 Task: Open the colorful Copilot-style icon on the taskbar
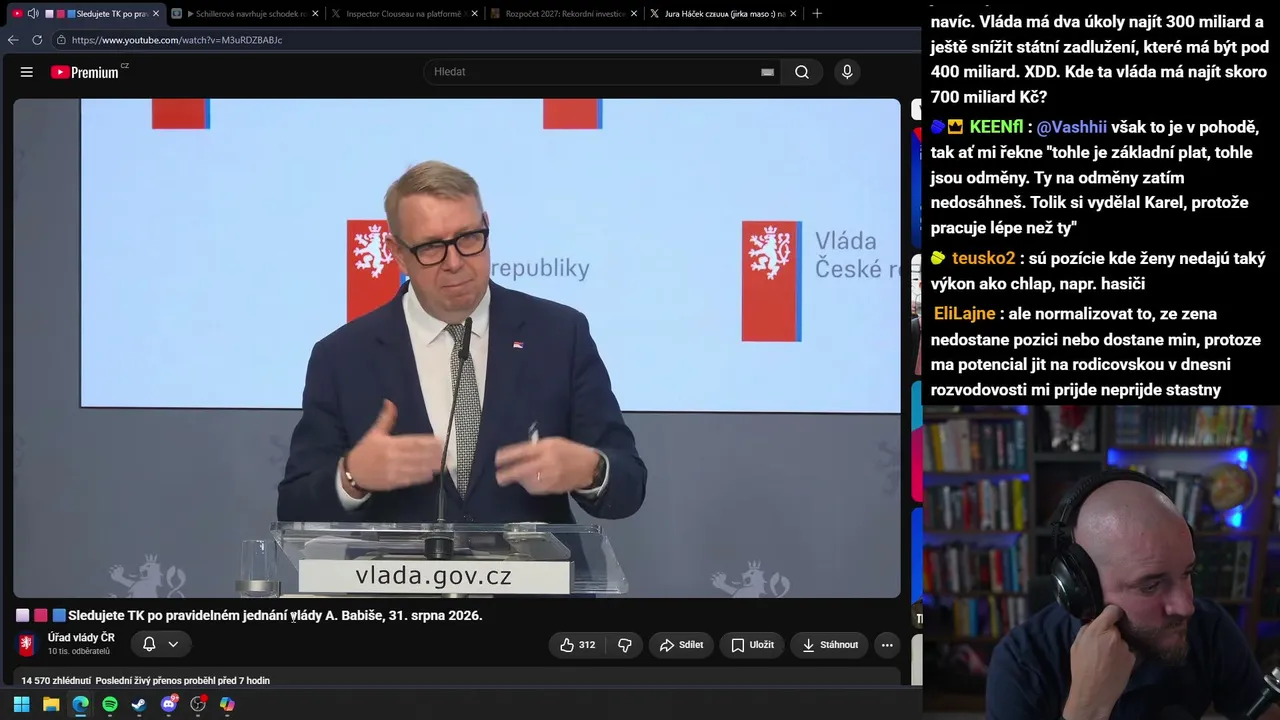pyautogui.click(x=227, y=704)
